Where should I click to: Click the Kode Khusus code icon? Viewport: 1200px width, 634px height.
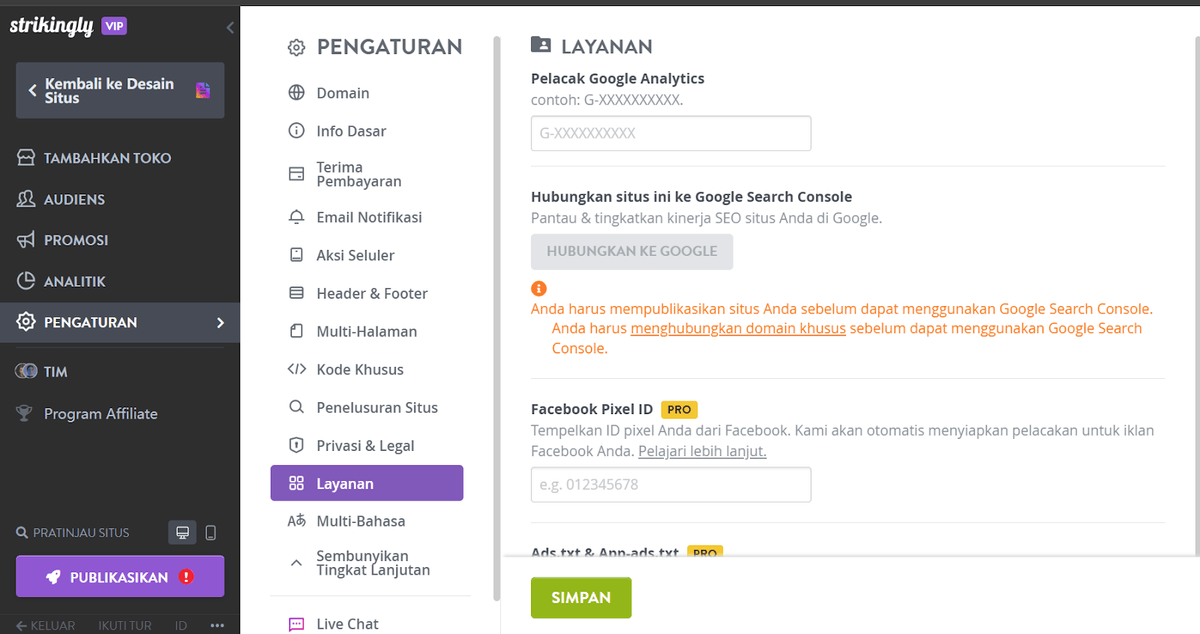pyautogui.click(x=296, y=369)
